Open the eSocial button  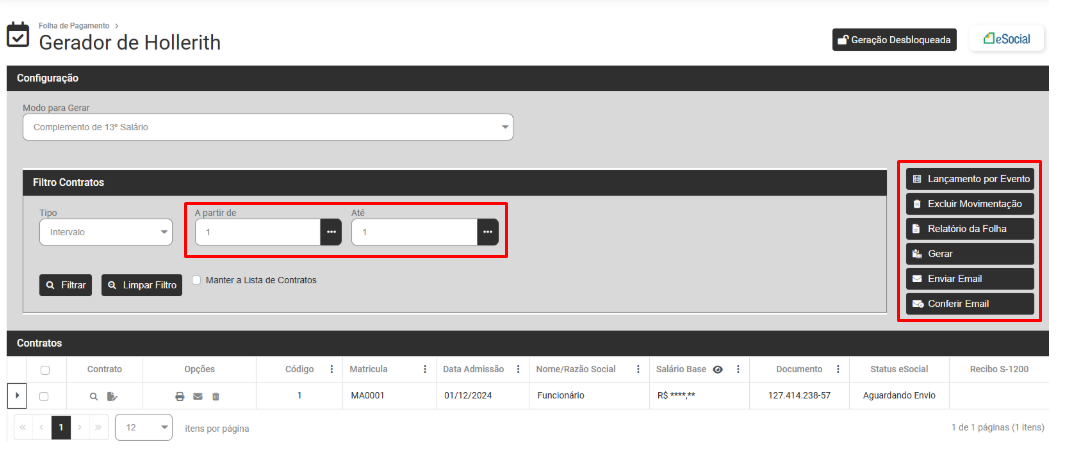pos(1007,39)
